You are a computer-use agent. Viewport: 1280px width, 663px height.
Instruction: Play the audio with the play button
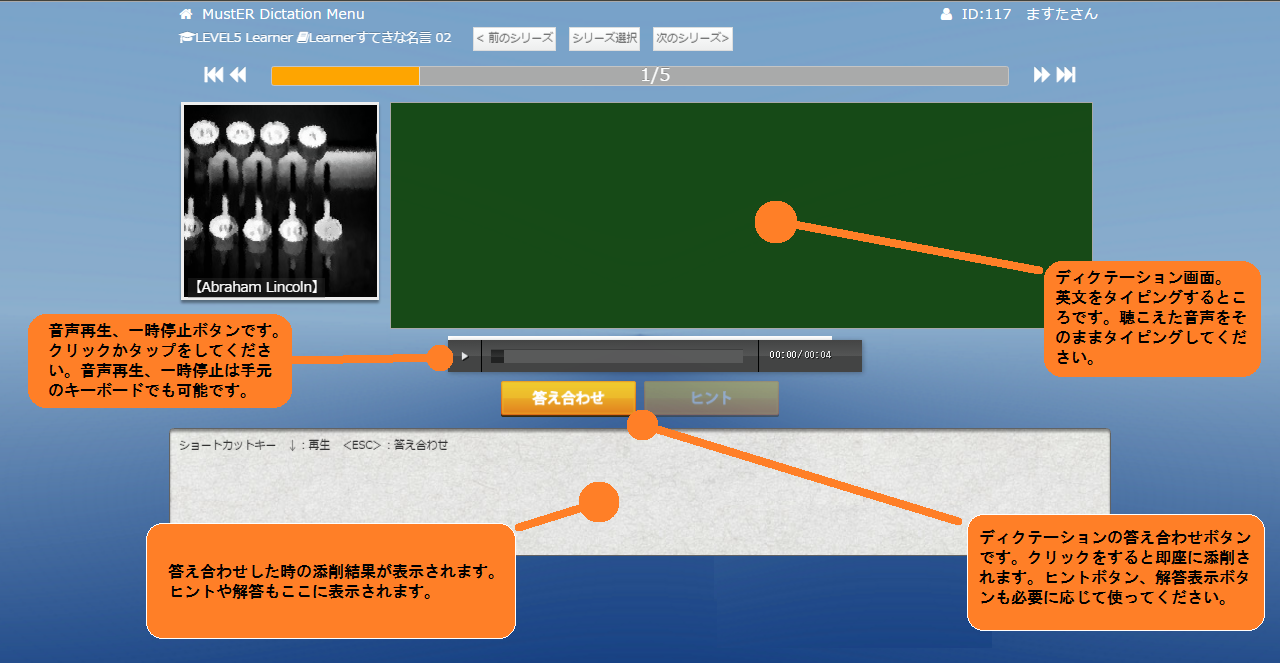pos(464,356)
